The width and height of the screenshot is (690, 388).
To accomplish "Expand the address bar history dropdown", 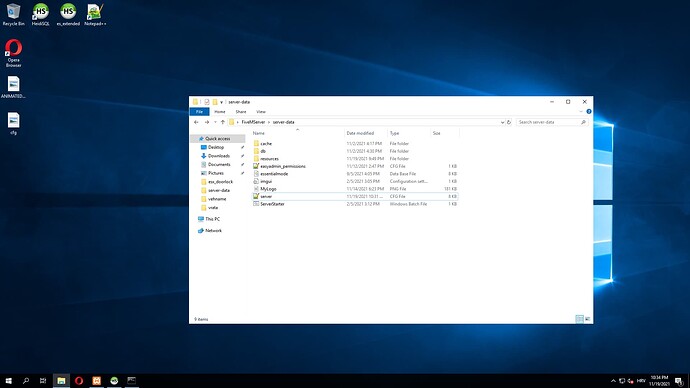I will [502, 122].
